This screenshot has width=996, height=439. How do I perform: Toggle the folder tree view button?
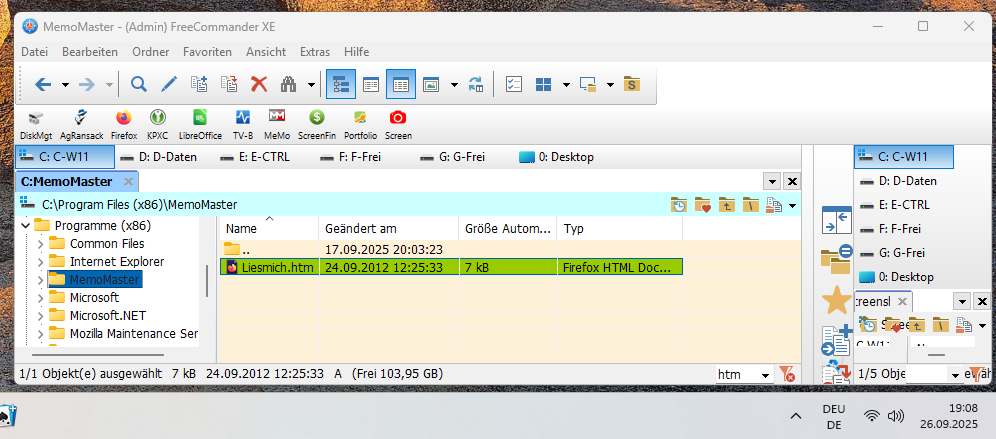click(341, 84)
